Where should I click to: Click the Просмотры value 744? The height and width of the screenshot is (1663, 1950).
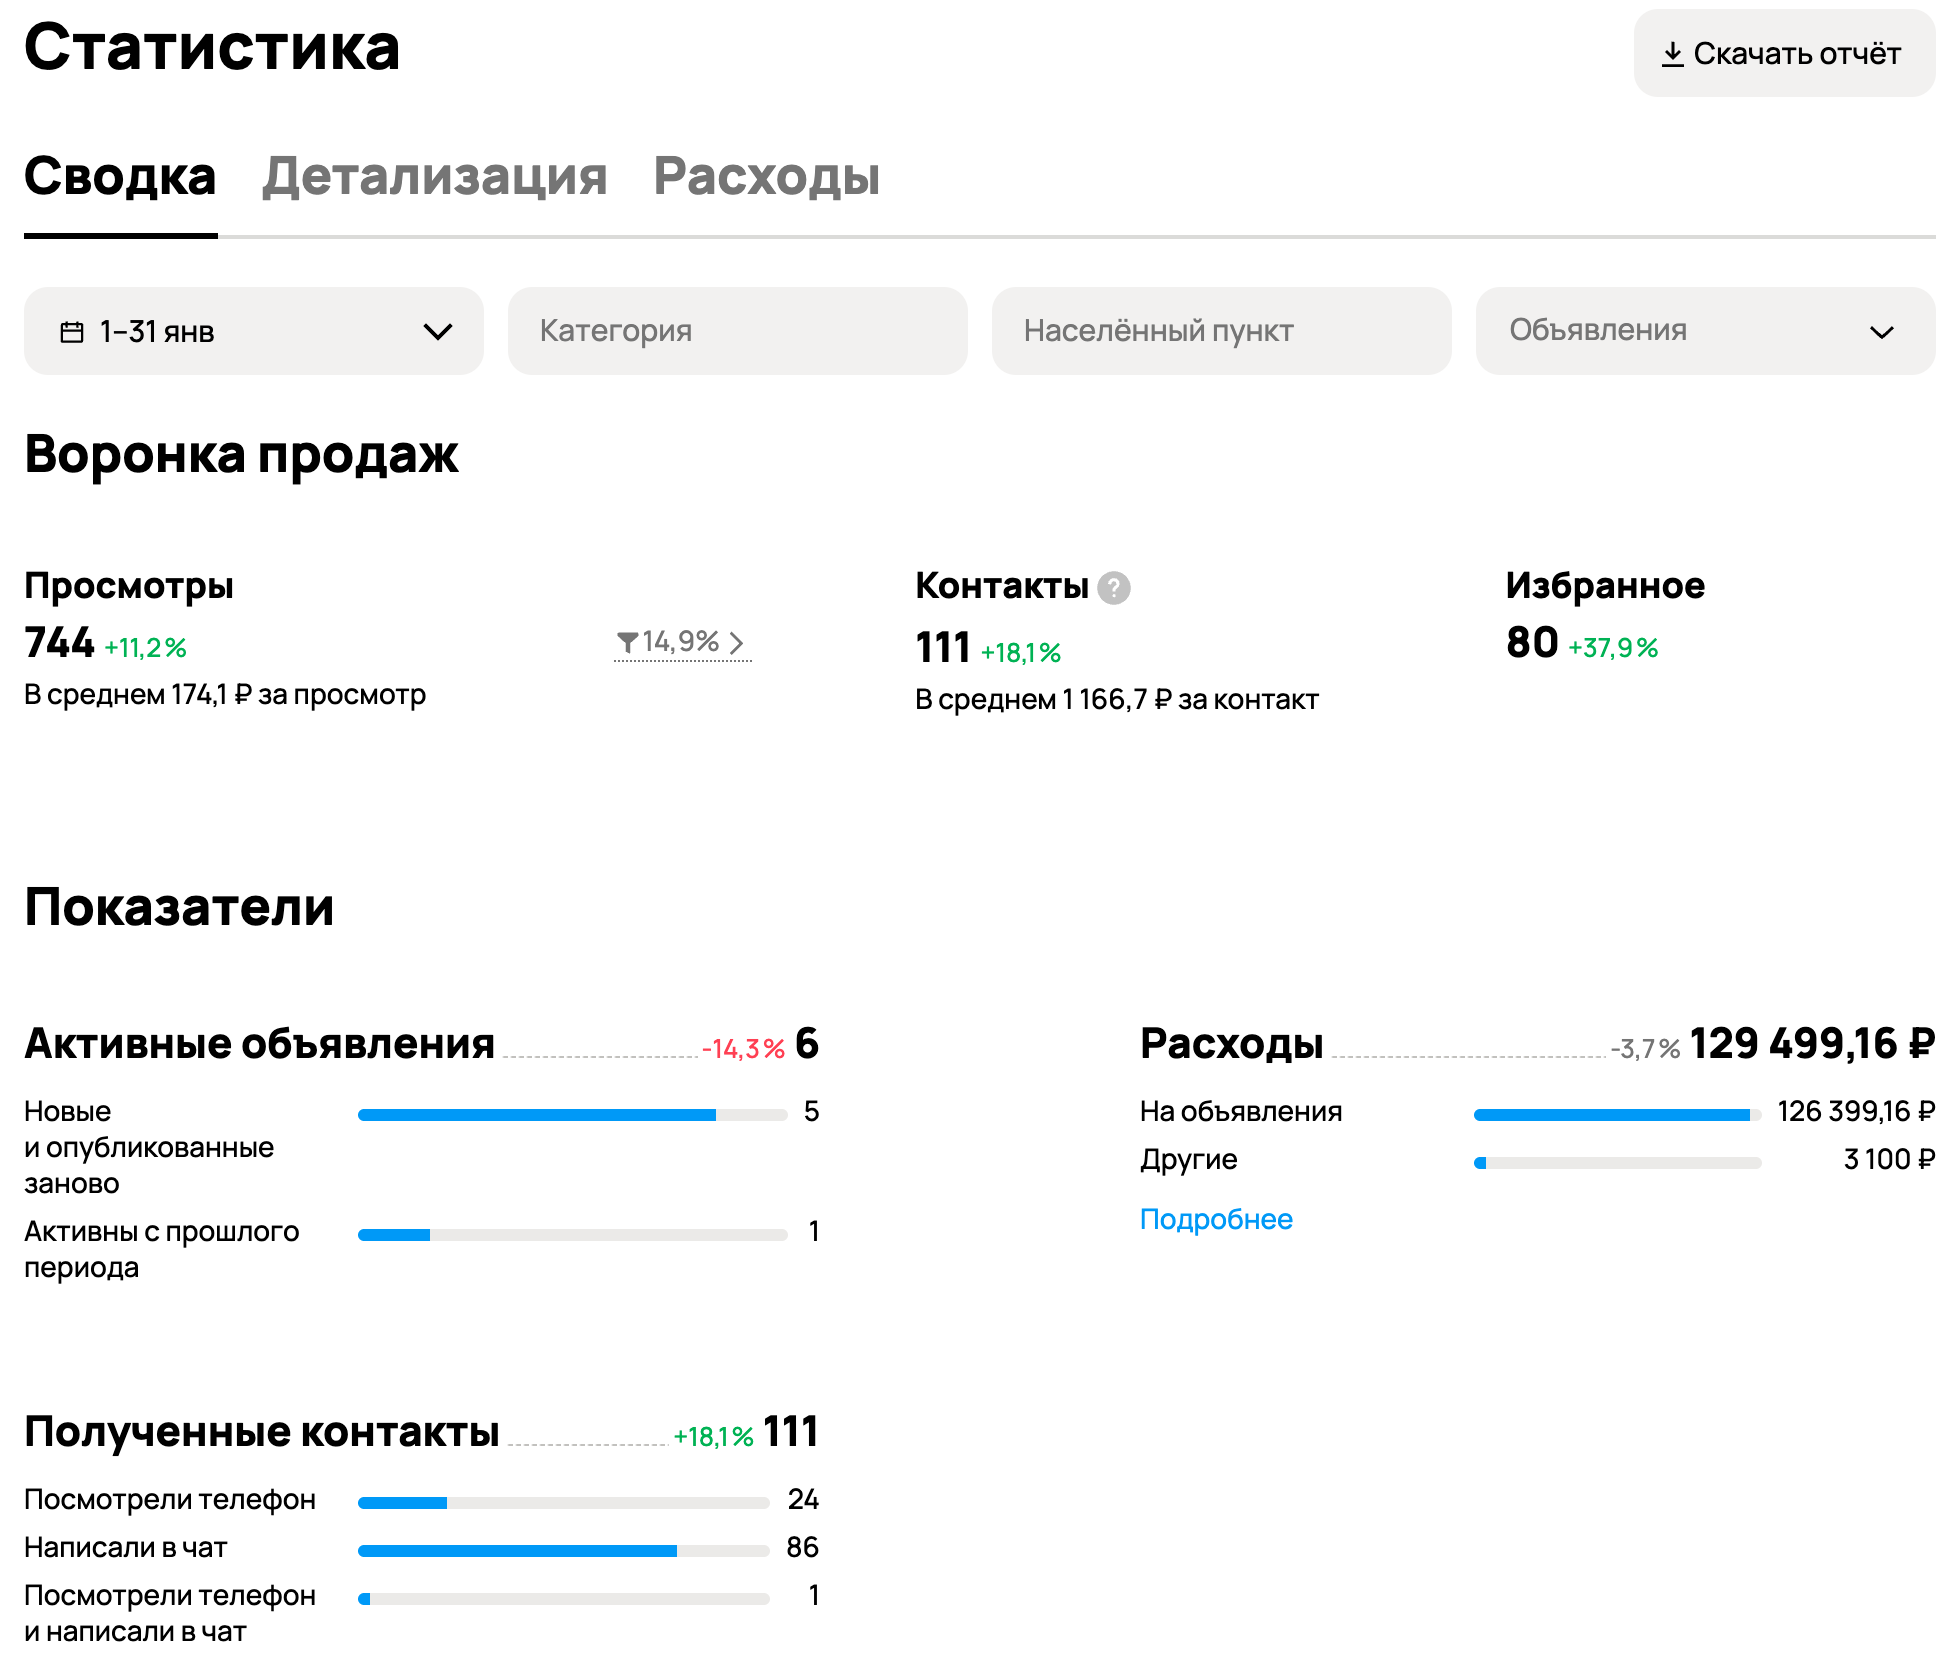(x=59, y=643)
